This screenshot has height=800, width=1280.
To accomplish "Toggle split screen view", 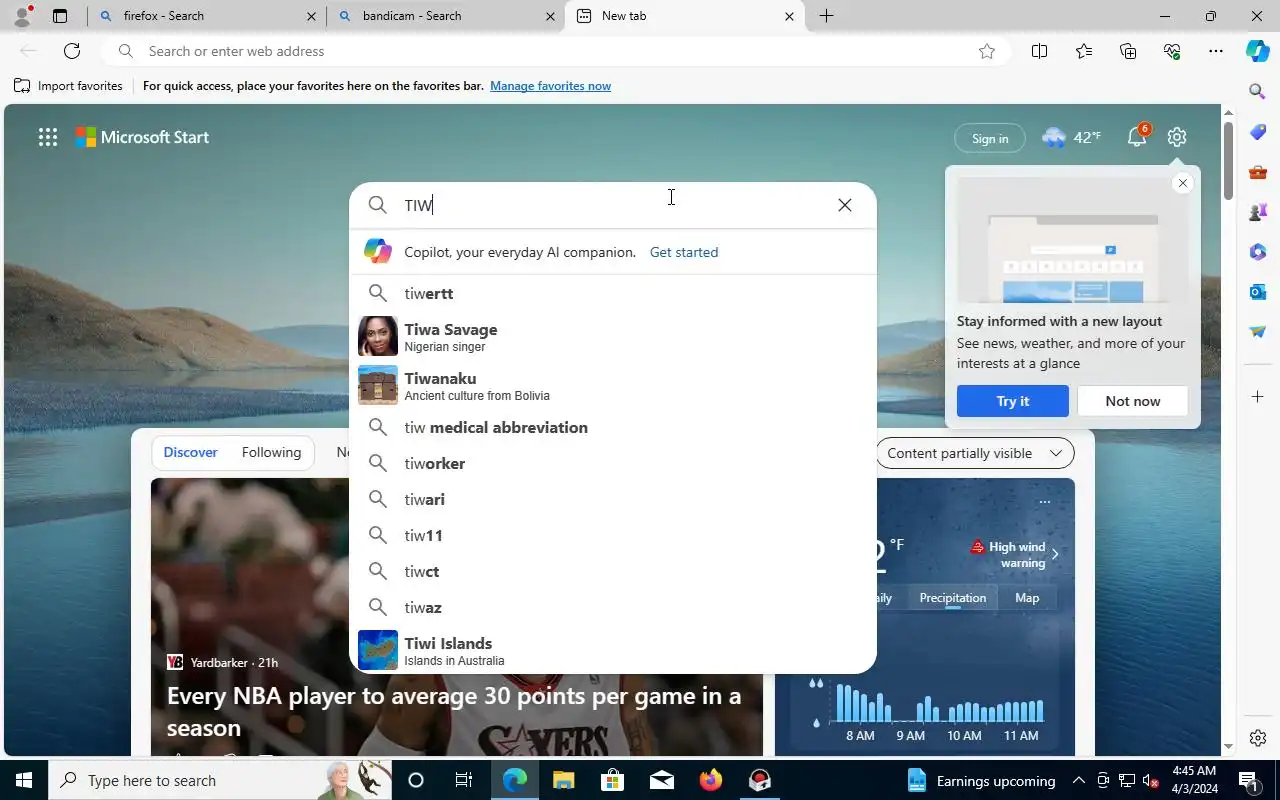I will [x=1039, y=51].
